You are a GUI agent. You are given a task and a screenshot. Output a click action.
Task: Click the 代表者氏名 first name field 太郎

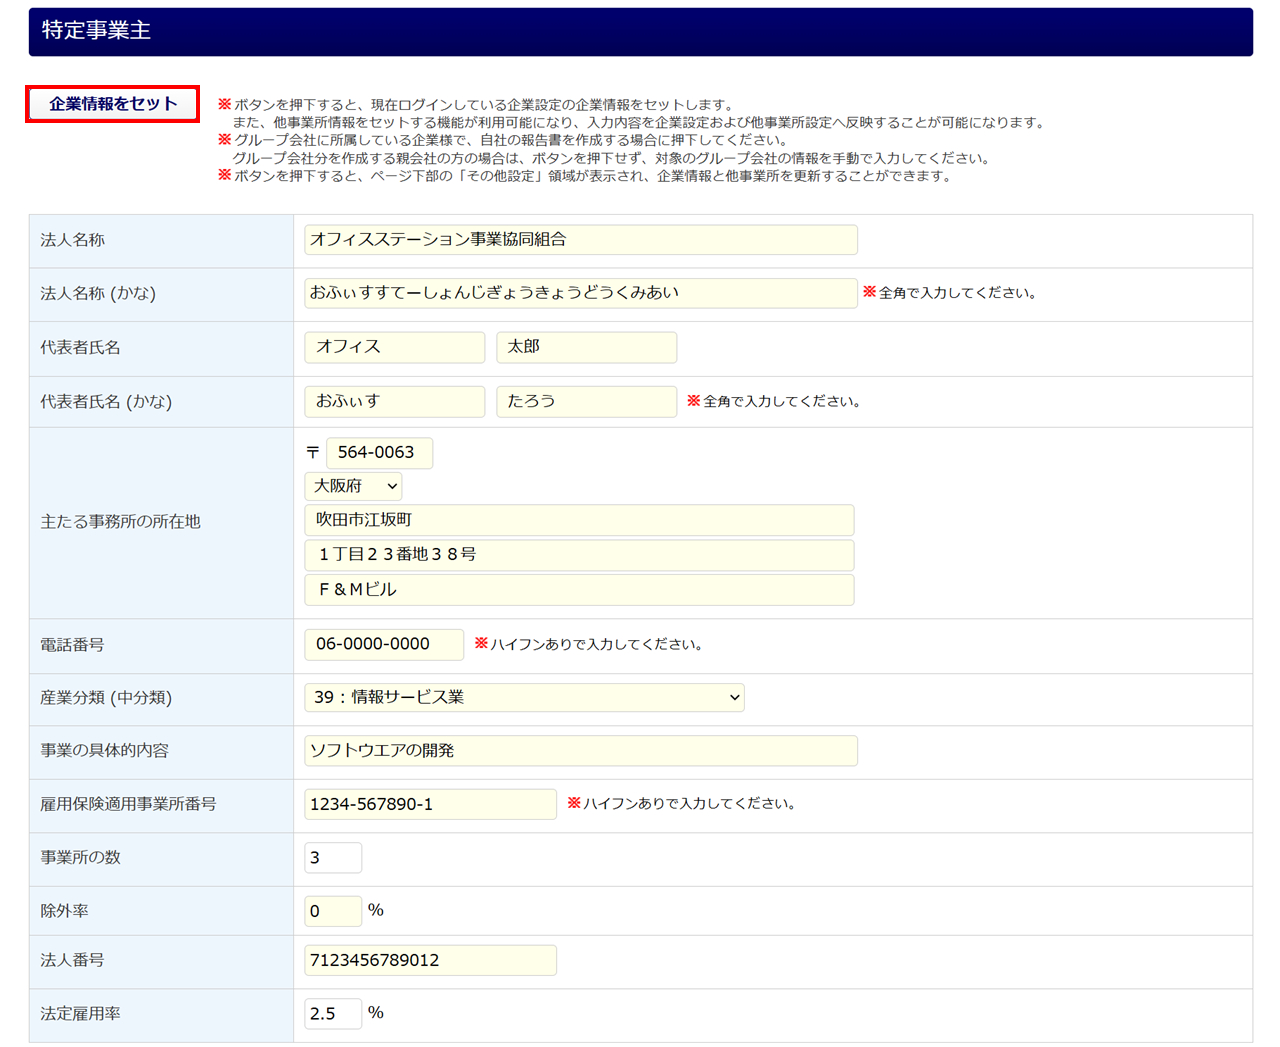pos(586,347)
